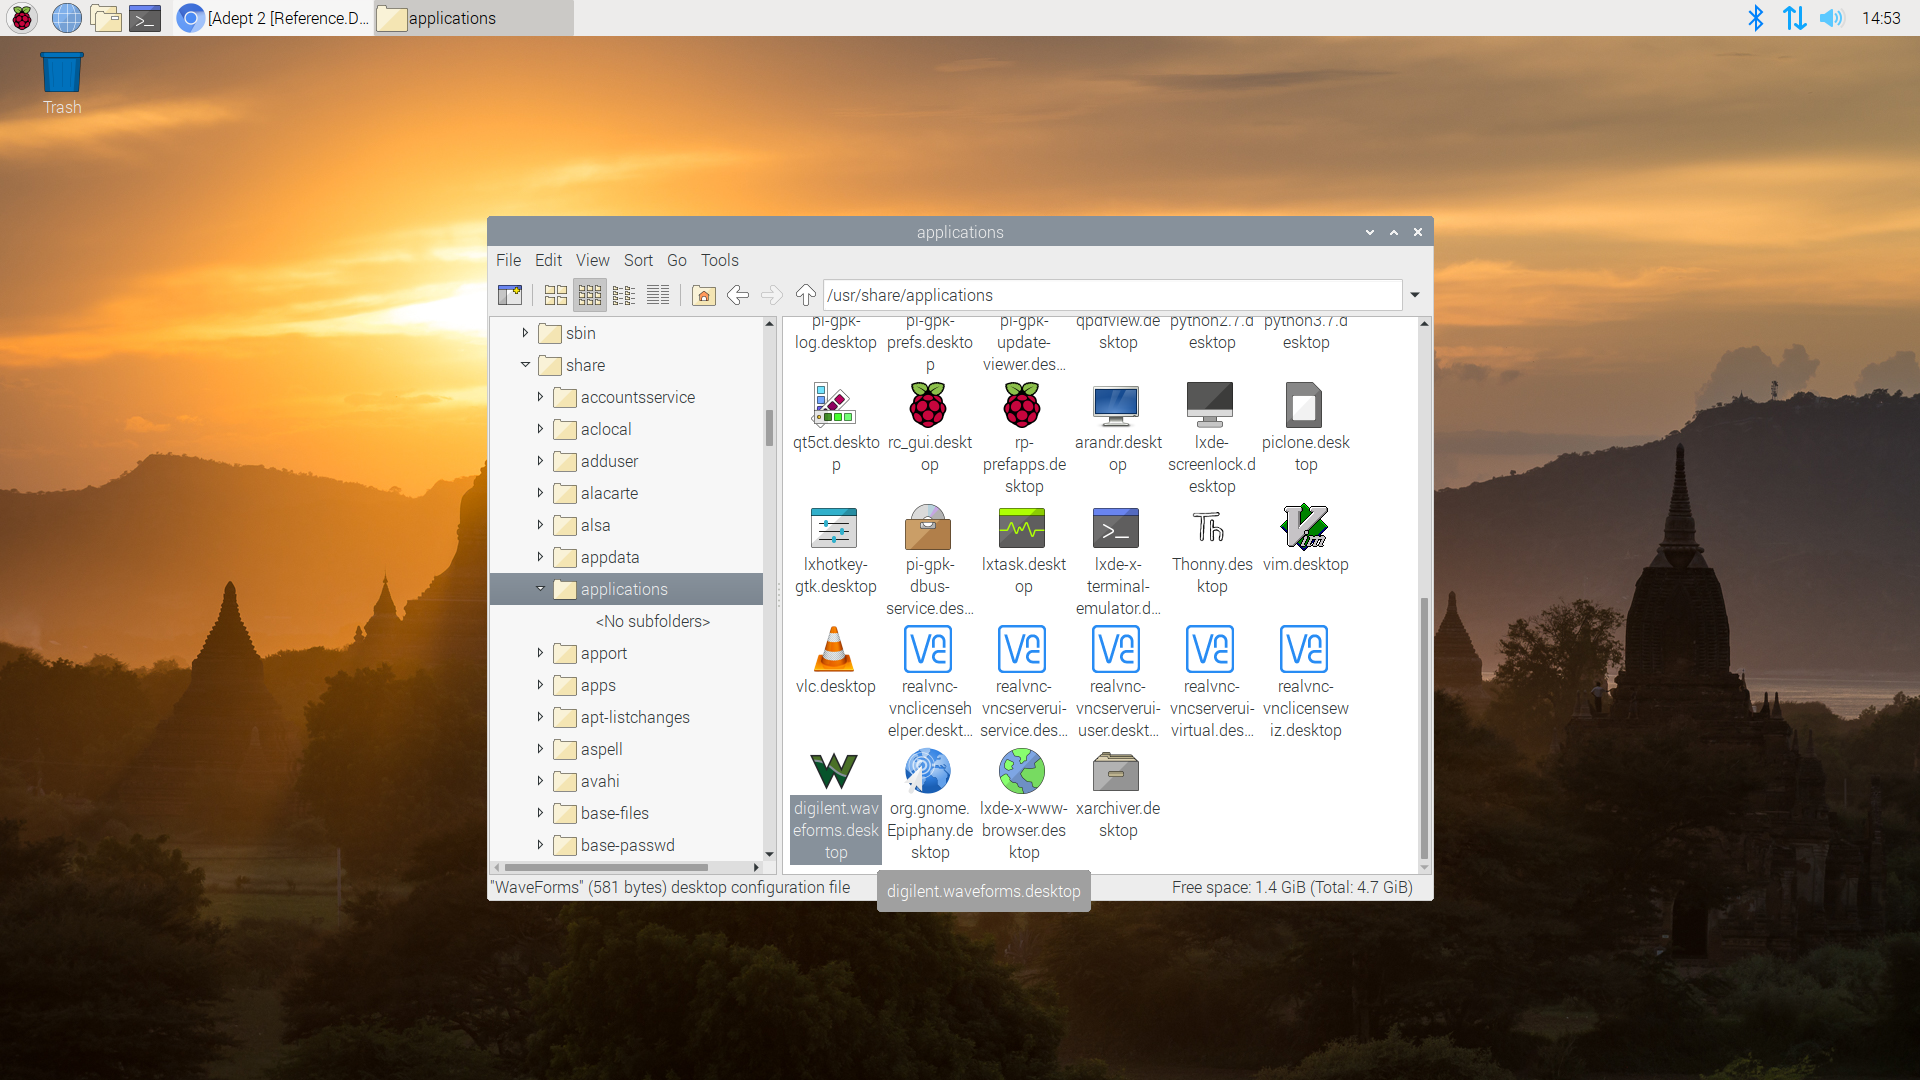Select qt5ct.desktop file icon
1920x1080 pixels.
click(x=834, y=406)
